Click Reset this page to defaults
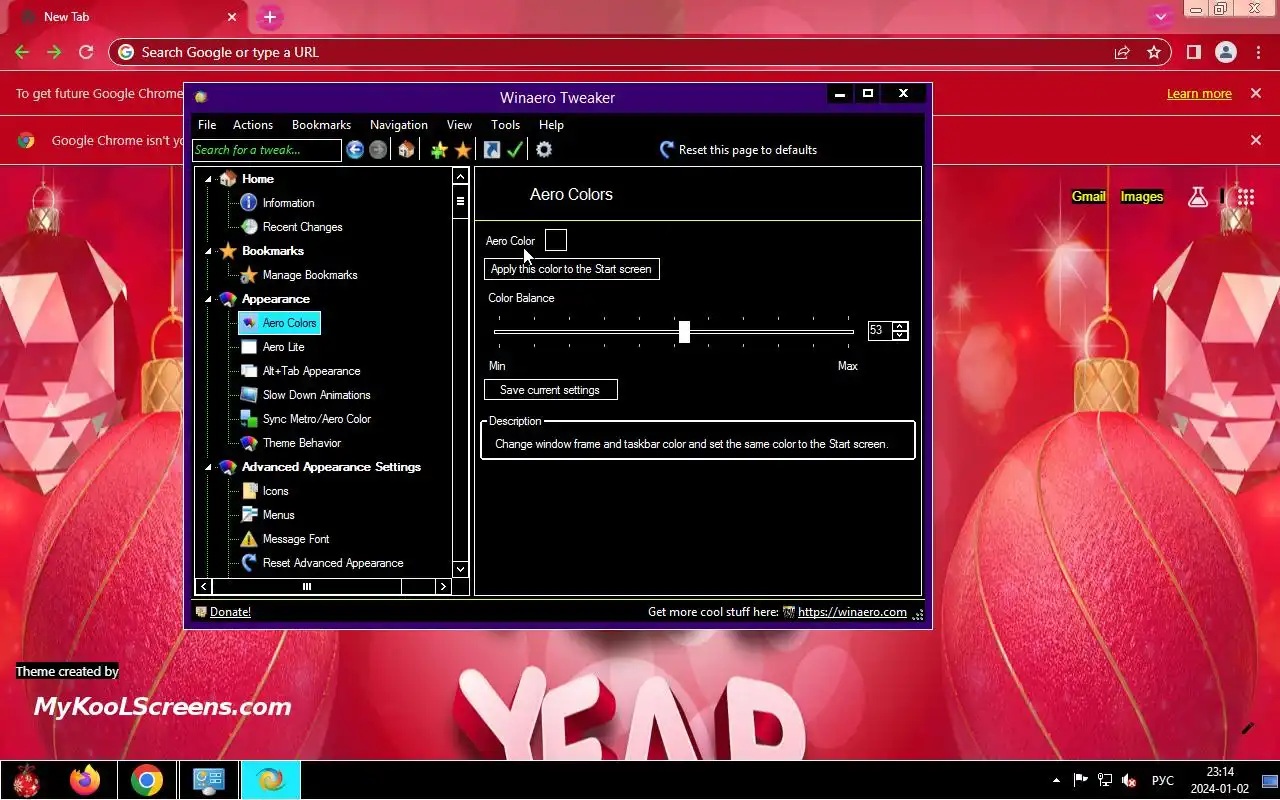The width and height of the screenshot is (1280, 800). pyautogui.click(x=738, y=150)
